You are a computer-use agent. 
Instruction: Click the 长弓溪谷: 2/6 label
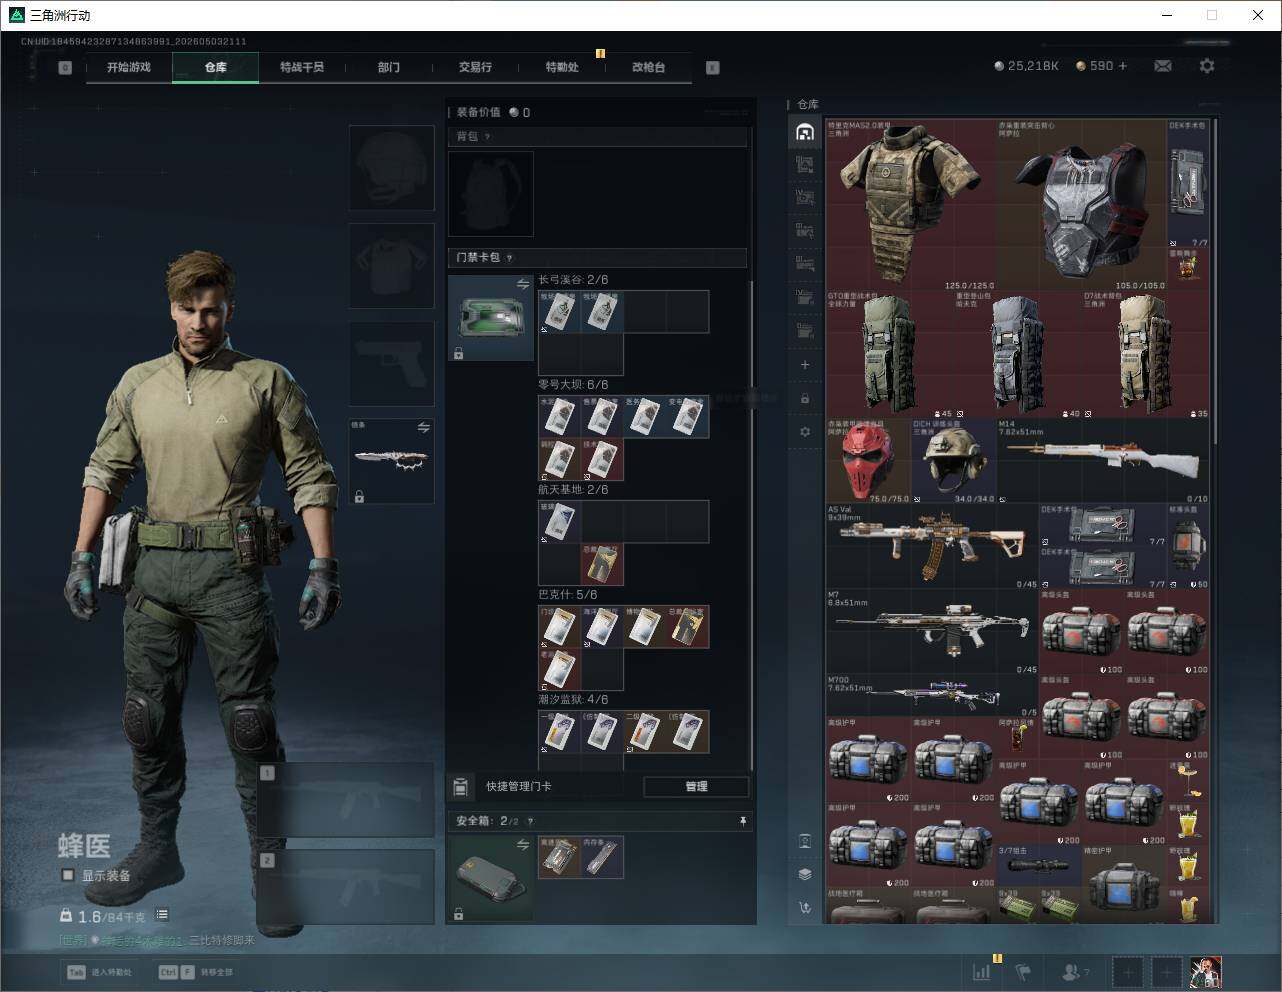tap(573, 280)
